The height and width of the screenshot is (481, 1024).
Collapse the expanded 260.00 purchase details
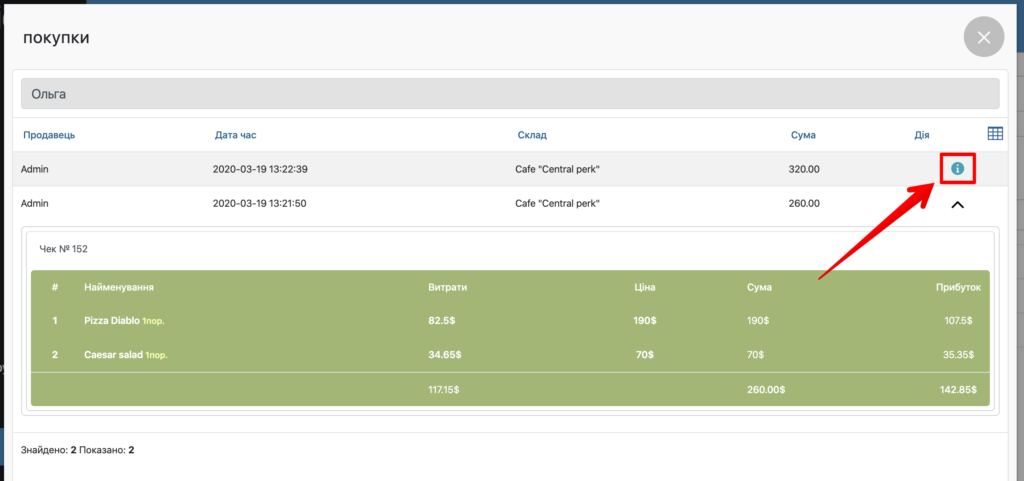957,204
